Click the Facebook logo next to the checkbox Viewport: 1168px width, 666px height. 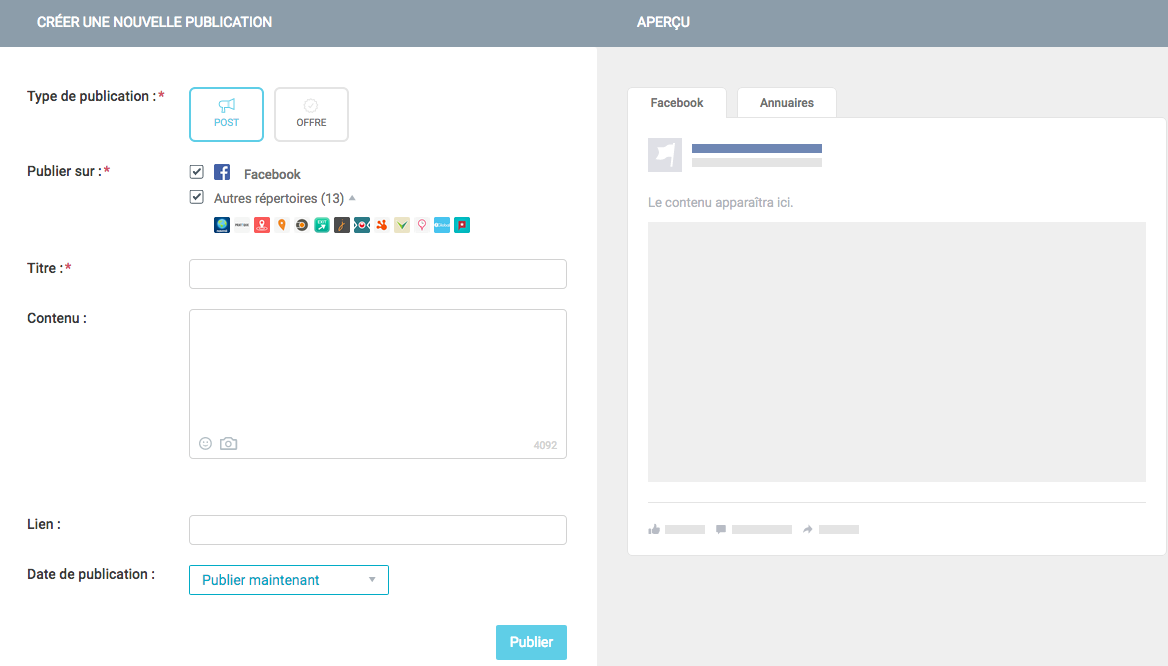pos(222,172)
